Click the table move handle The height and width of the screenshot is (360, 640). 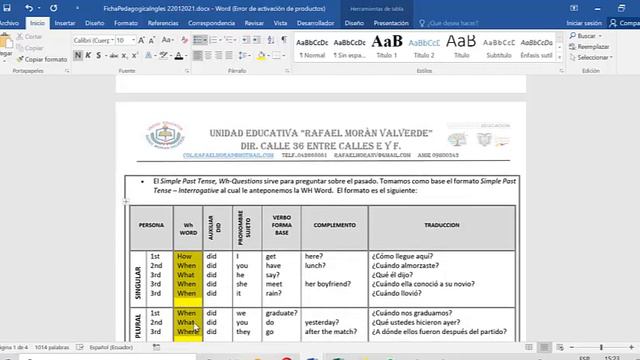[126, 201]
